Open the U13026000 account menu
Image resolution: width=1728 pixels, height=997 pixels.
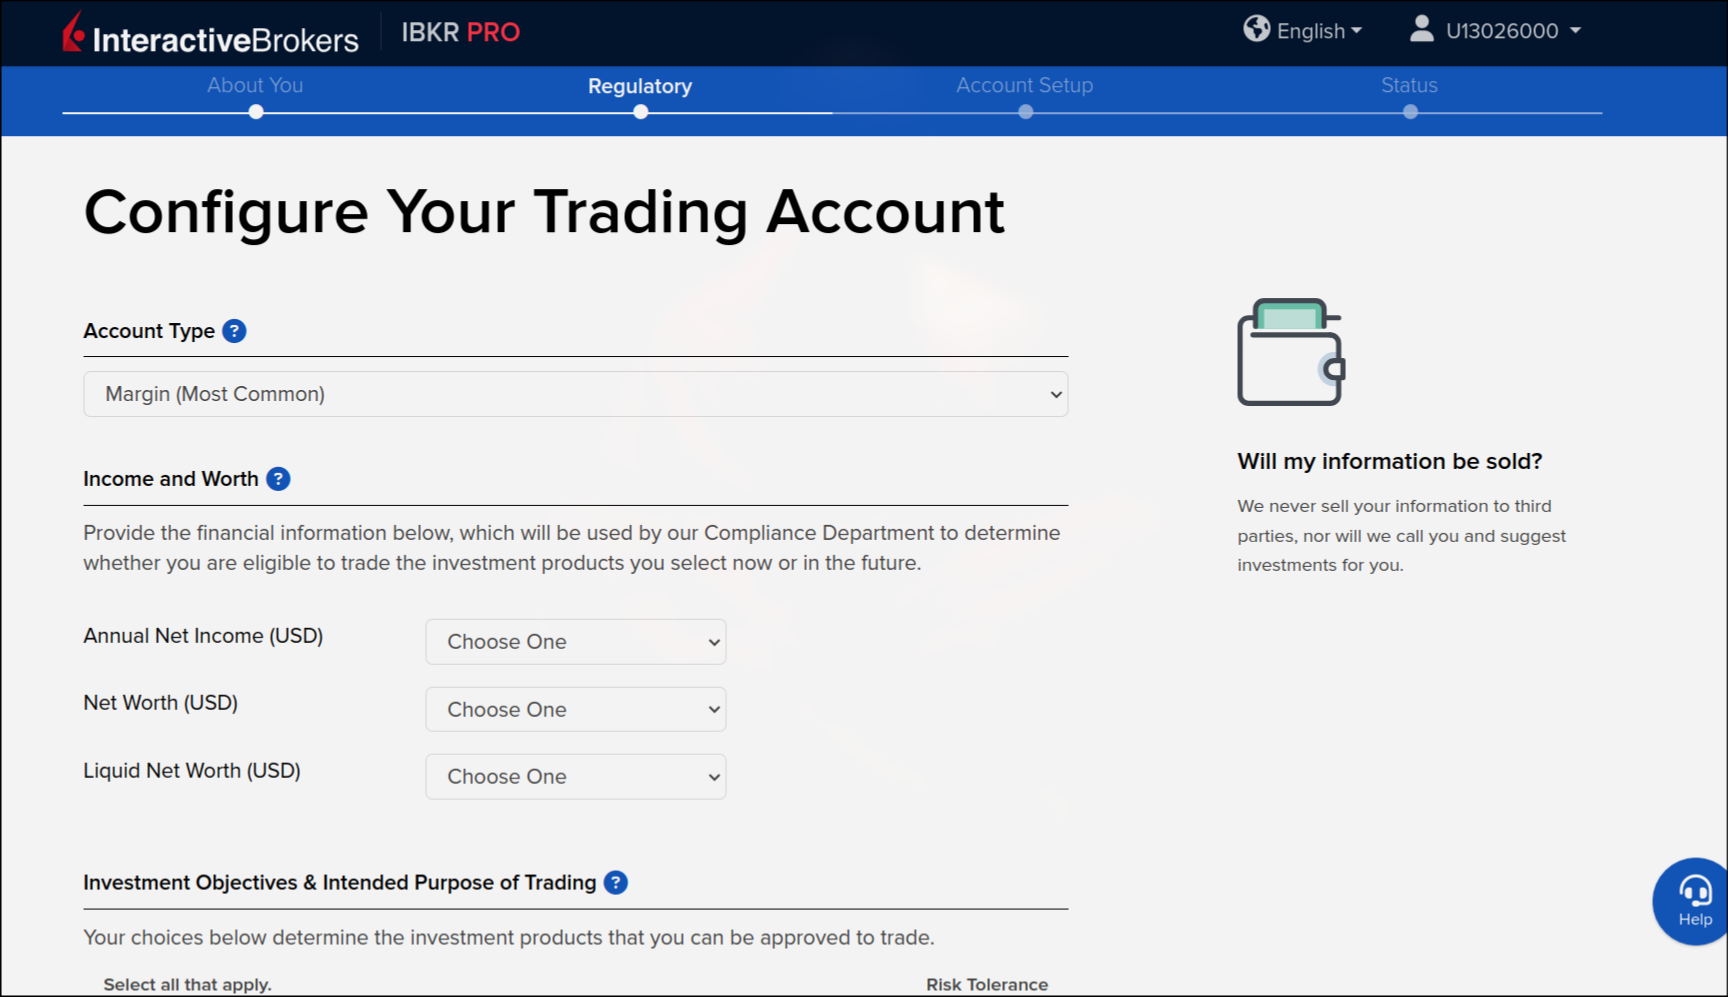1512,31
